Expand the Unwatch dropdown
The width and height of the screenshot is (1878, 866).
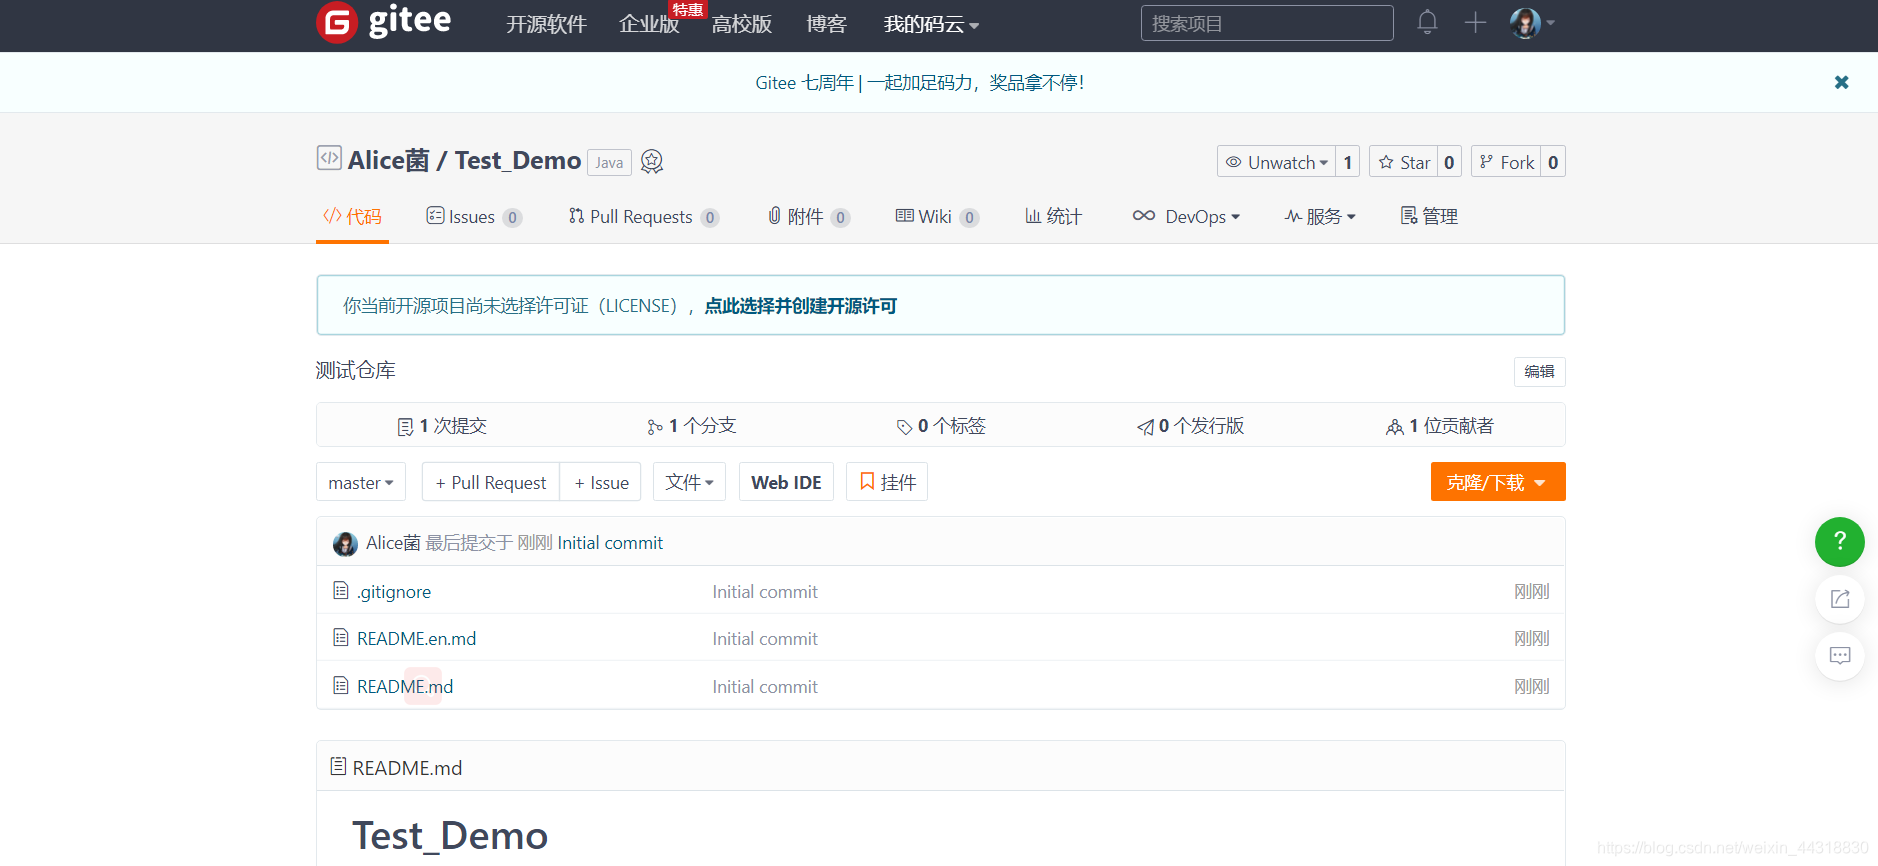(1277, 162)
